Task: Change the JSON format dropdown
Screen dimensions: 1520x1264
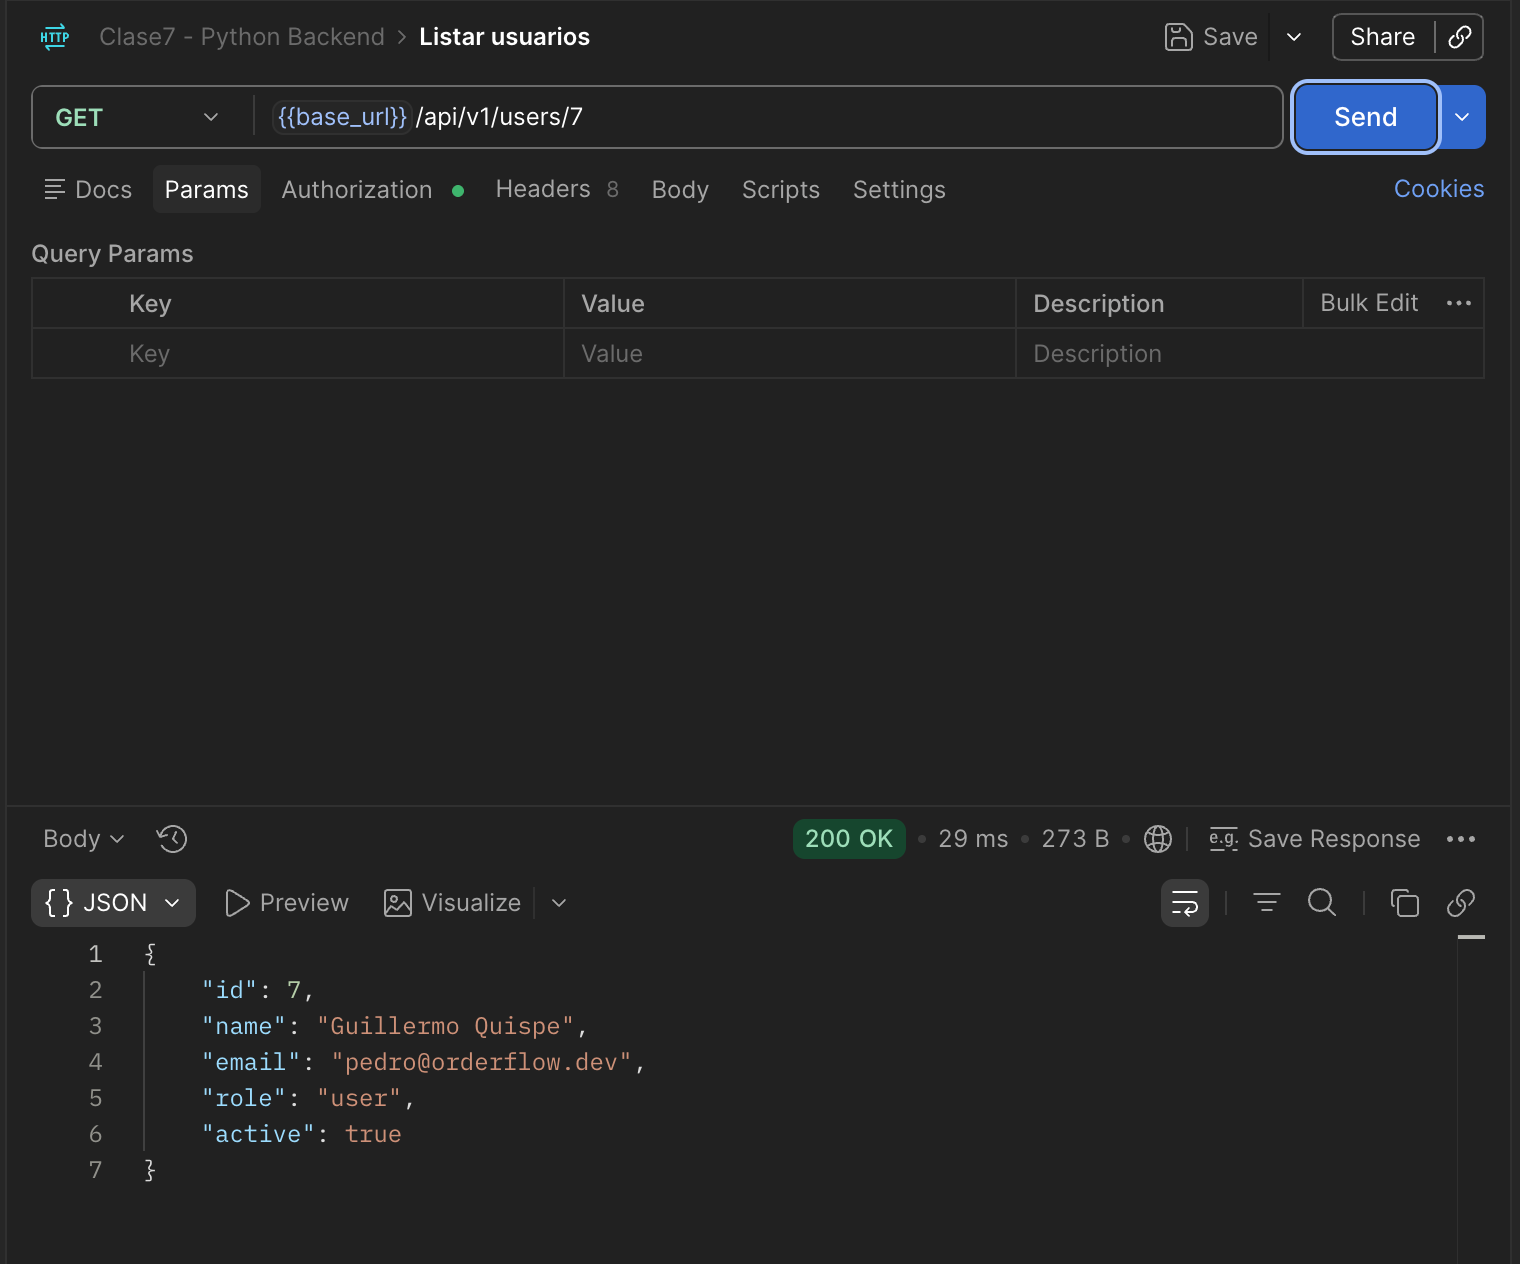Action: [113, 903]
